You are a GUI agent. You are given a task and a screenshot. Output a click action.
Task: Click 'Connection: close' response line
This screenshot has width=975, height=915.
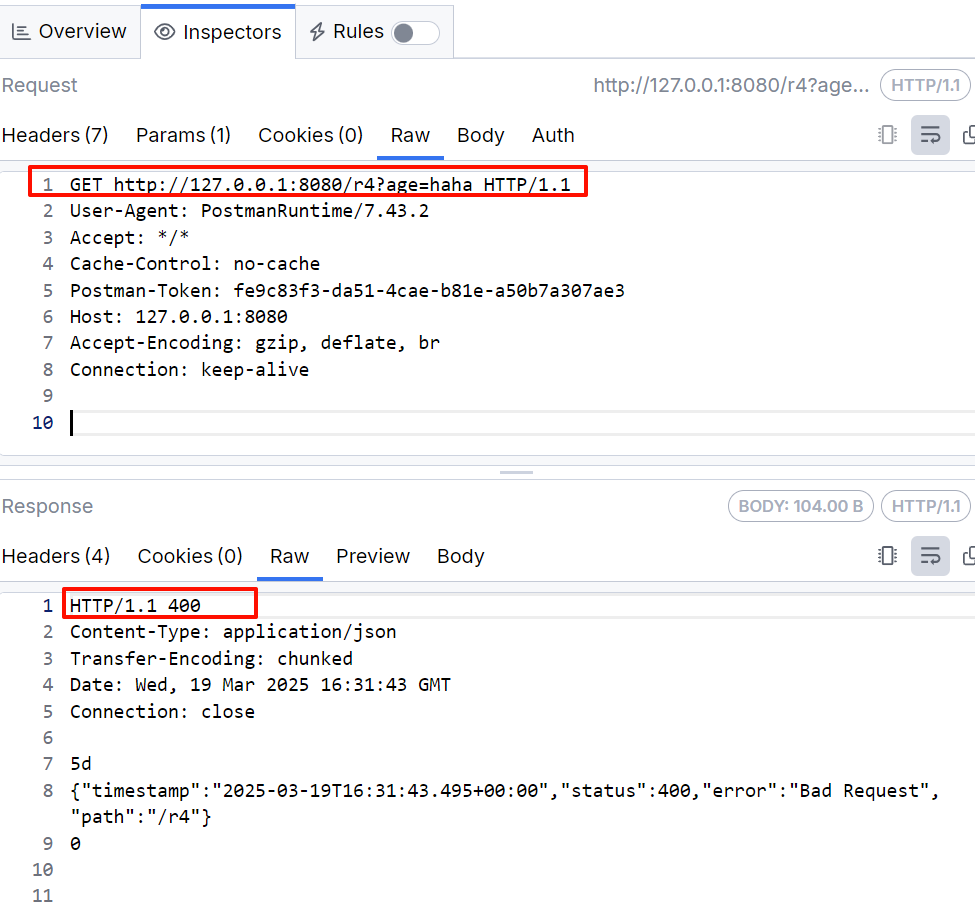coord(162,711)
